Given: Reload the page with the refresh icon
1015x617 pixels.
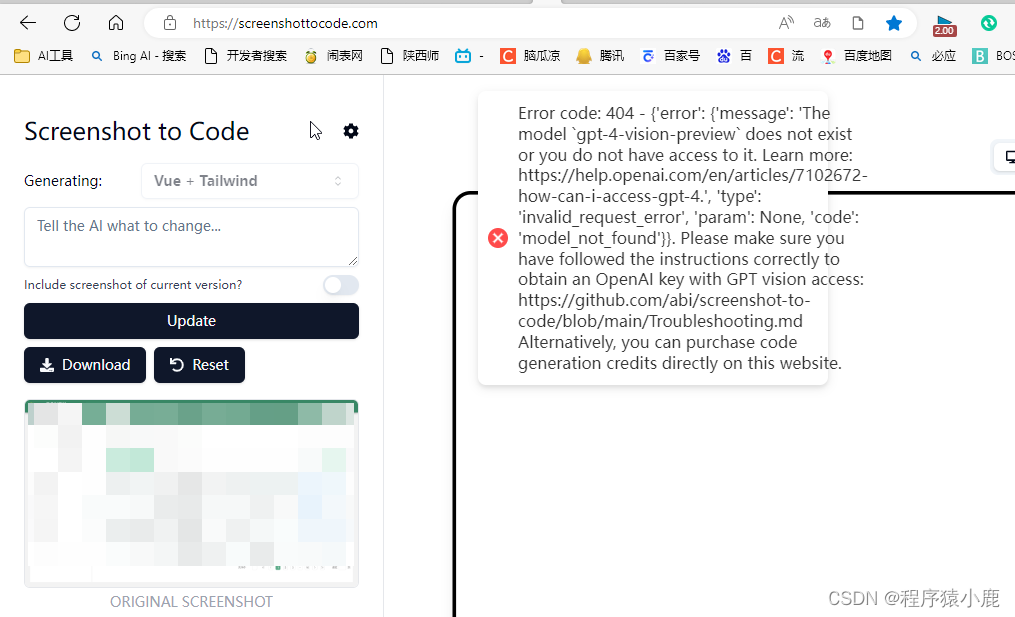Looking at the screenshot, I should tap(72, 23).
